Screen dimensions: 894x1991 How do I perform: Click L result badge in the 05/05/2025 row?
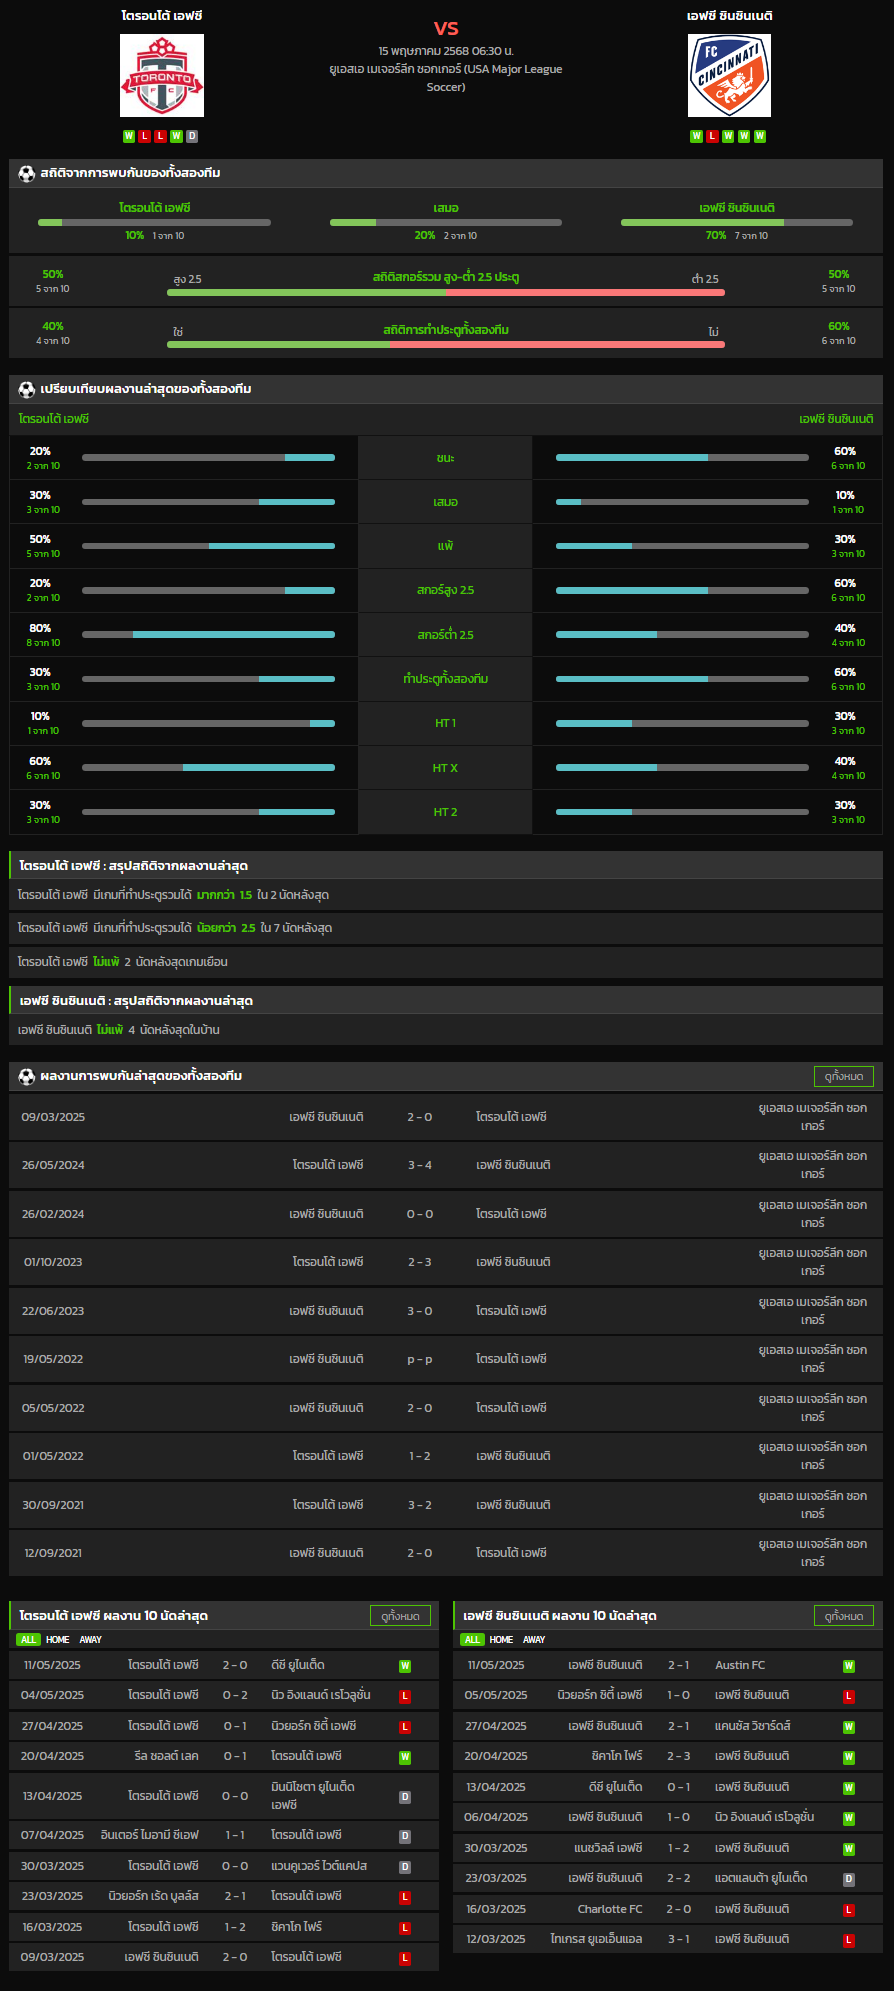click(849, 1696)
